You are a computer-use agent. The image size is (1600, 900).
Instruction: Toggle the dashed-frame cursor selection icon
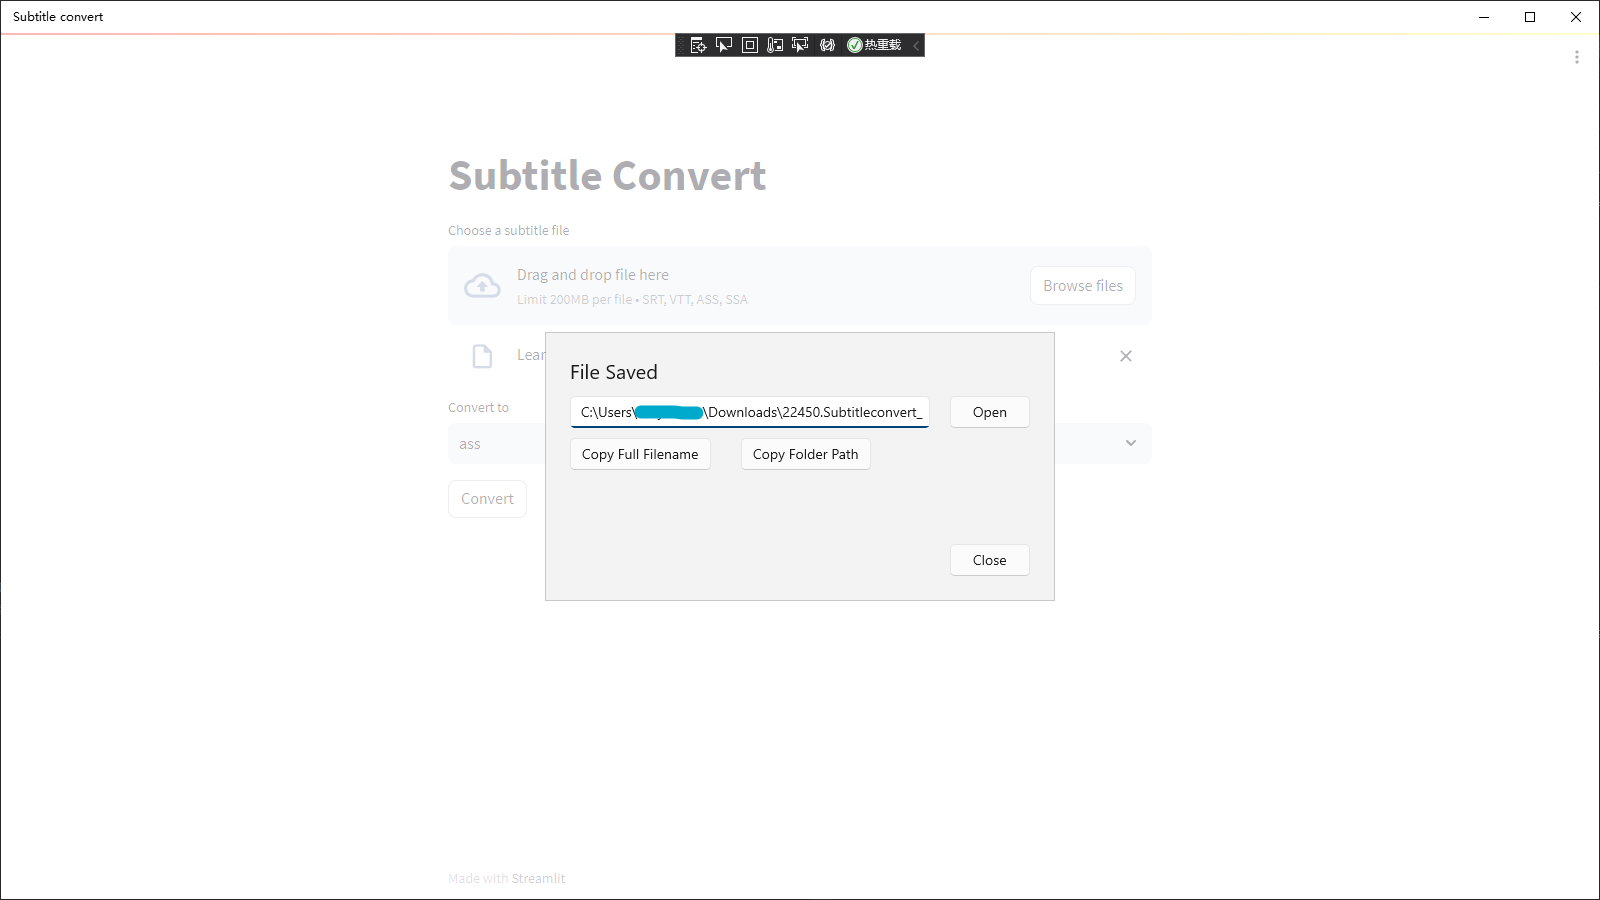pyautogui.click(x=800, y=45)
